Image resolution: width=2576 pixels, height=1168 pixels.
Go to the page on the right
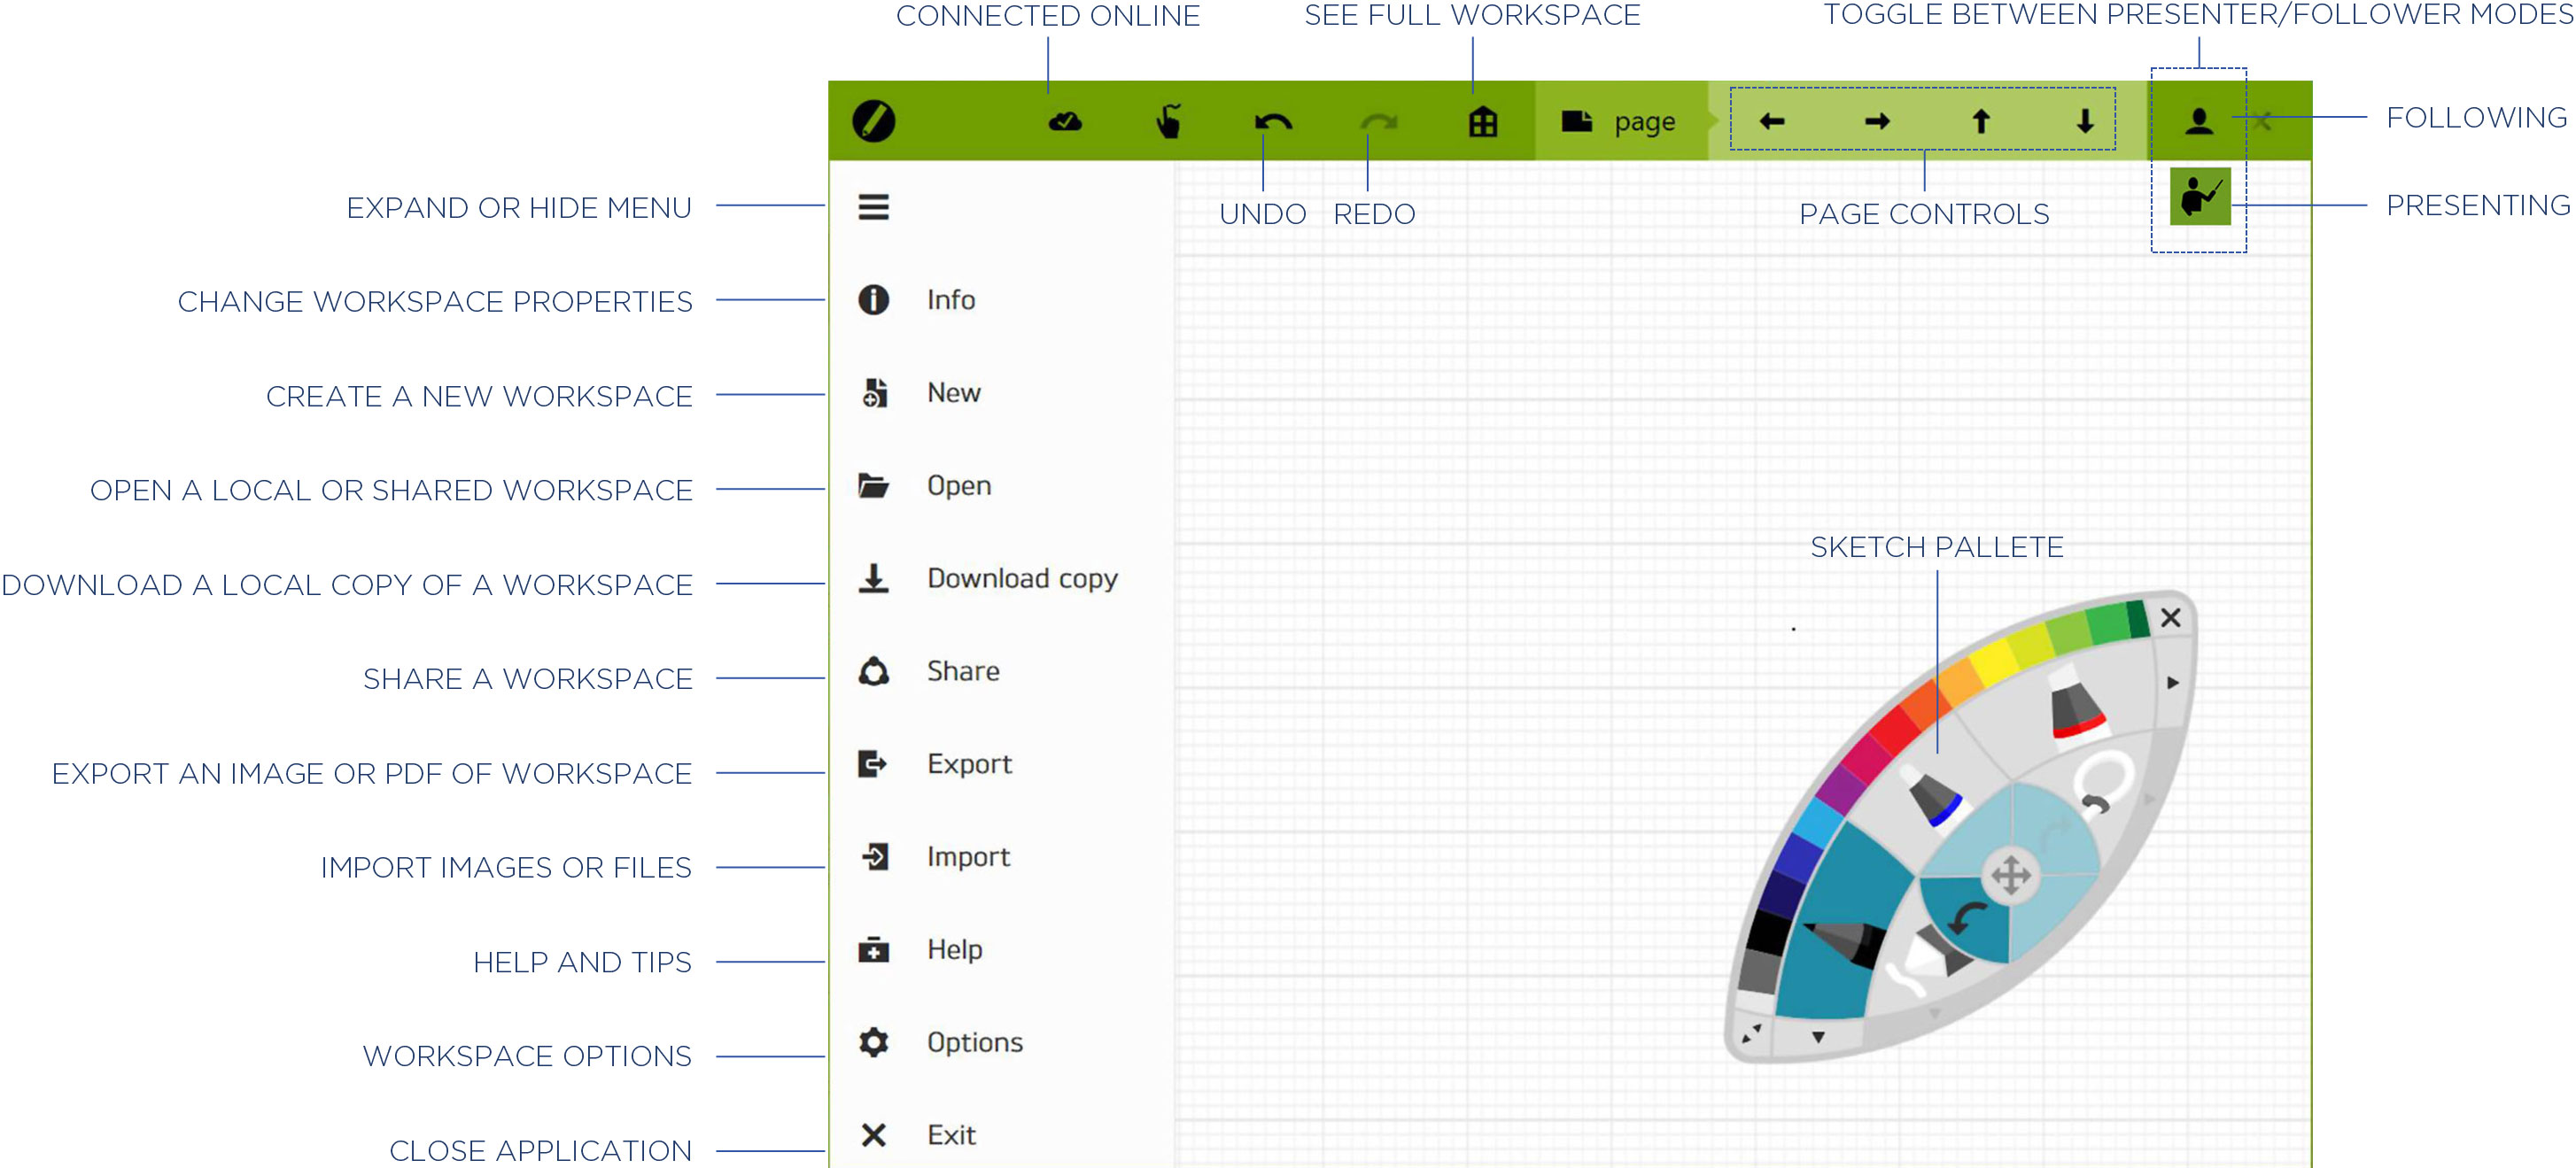[x=1877, y=122]
